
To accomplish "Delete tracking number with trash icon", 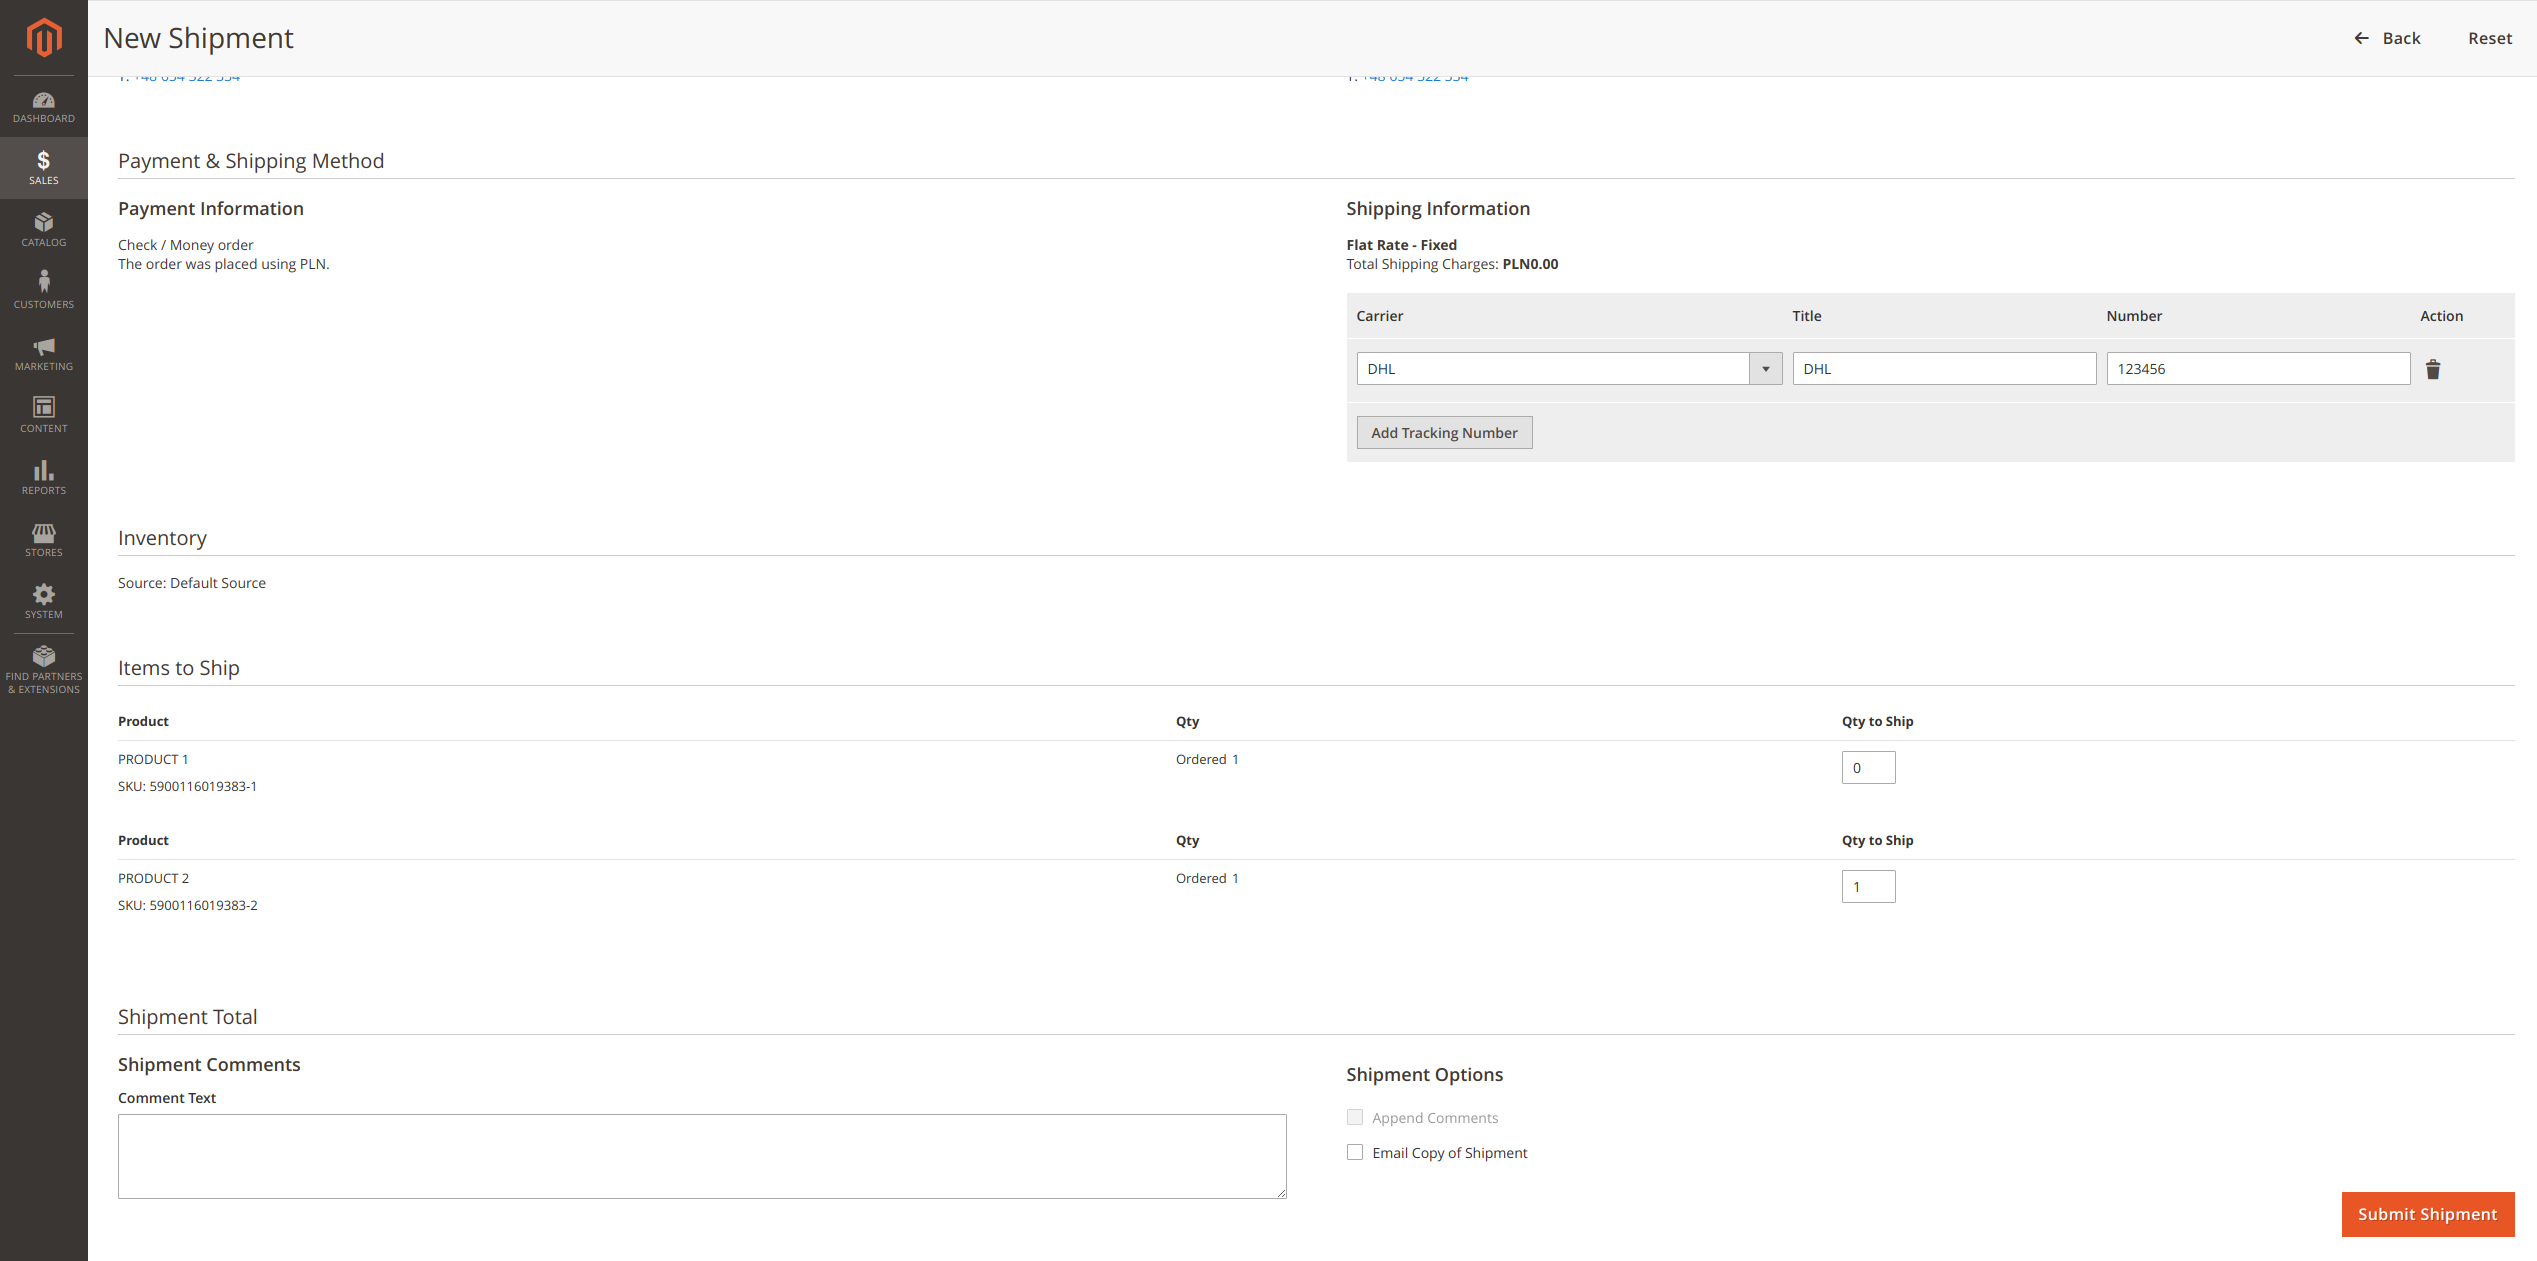I will click(2433, 370).
